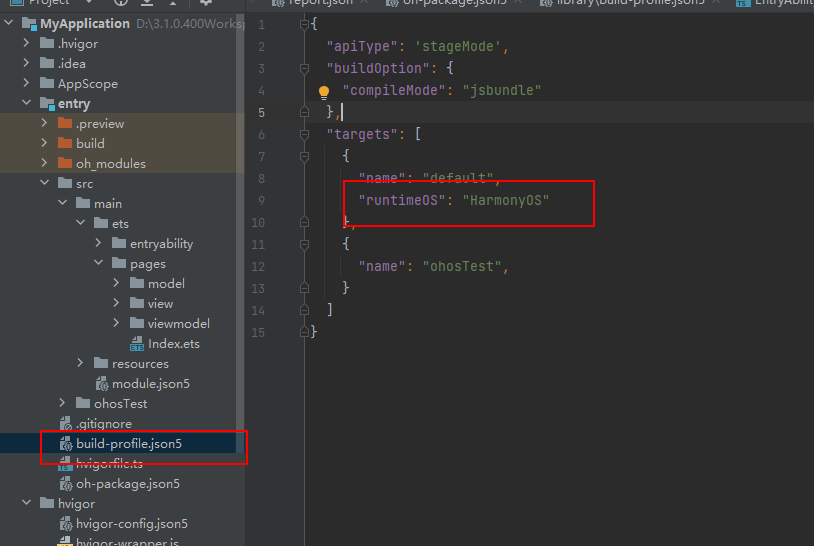Expand the model folder
The image size is (814, 546).
(116, 283)
